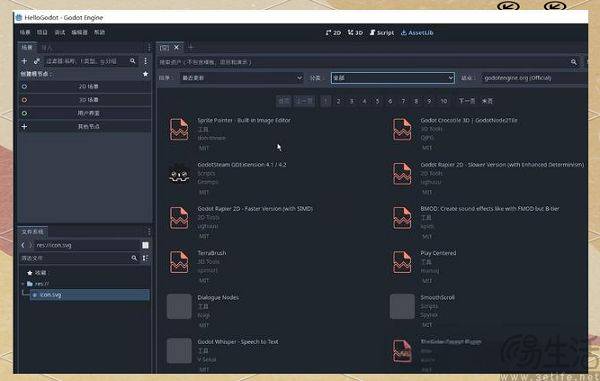Go to page 10 of assets
This screenshot has height=381, width=600.
443,101
